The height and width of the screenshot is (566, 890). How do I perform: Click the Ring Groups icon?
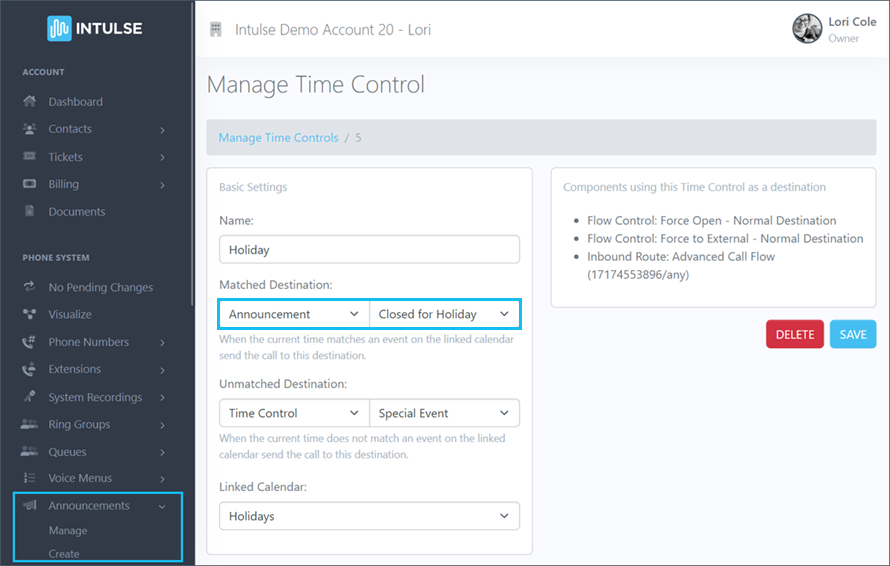(30, 424)
